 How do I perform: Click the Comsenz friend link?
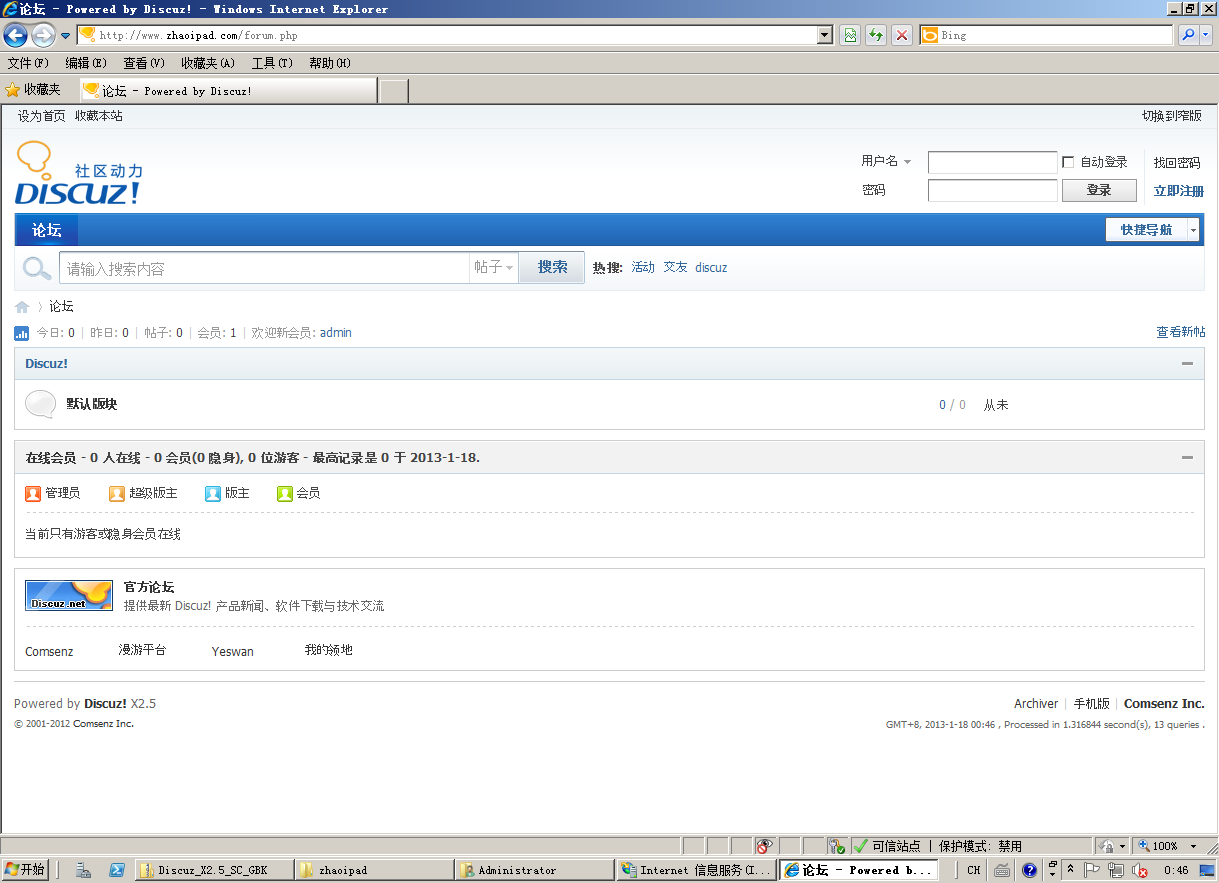[49, 651]
